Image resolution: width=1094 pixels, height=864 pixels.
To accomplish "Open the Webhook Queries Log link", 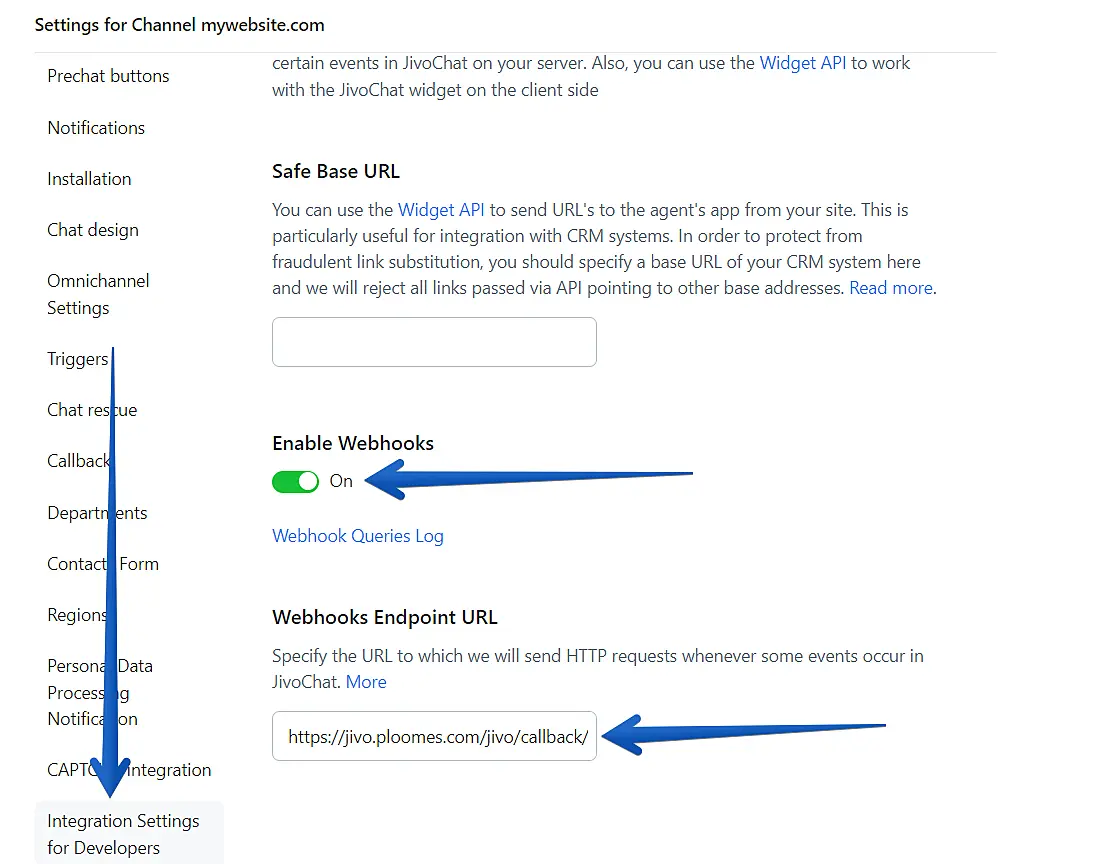I will [357, 536].
